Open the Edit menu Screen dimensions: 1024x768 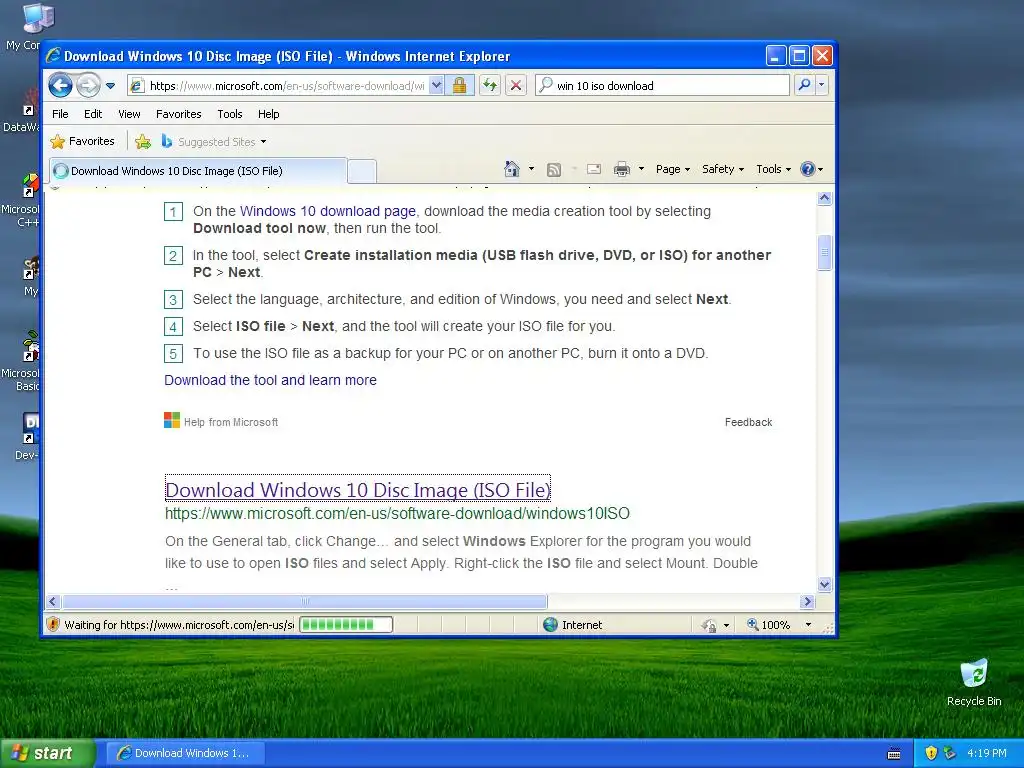pyautogui.click(x=93, y=114)
